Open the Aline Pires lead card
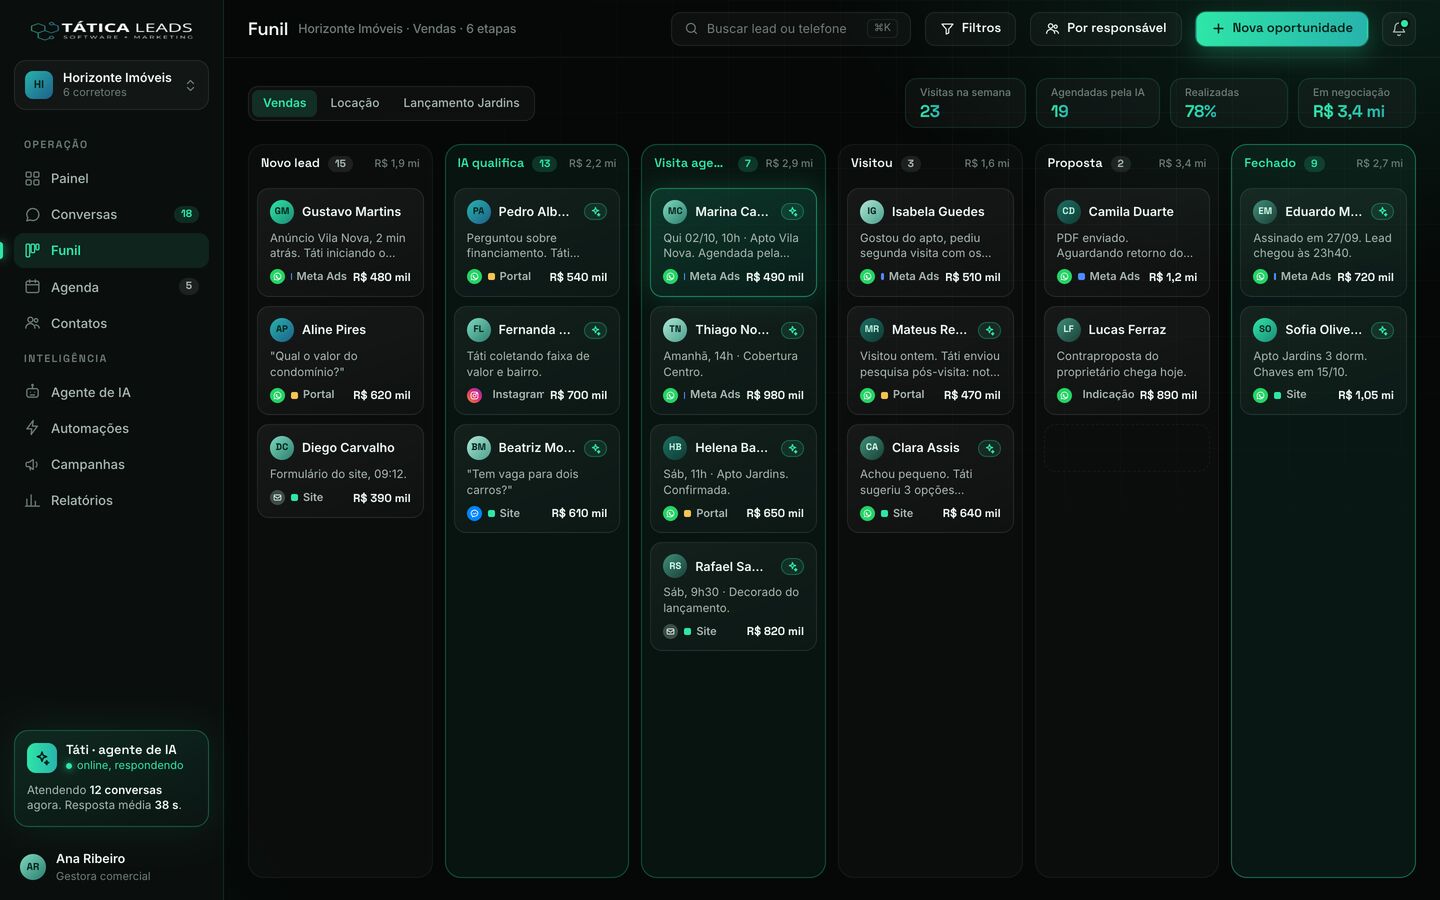The height and width of the screenshot is (900, 1440). (x=340, y=360)
